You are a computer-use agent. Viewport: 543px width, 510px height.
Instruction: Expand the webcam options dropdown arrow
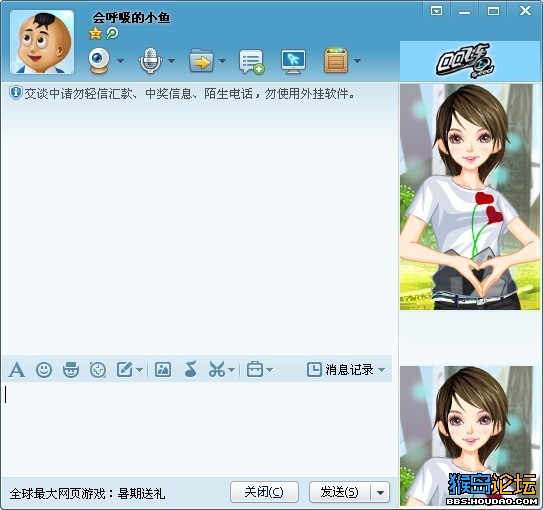120,61
